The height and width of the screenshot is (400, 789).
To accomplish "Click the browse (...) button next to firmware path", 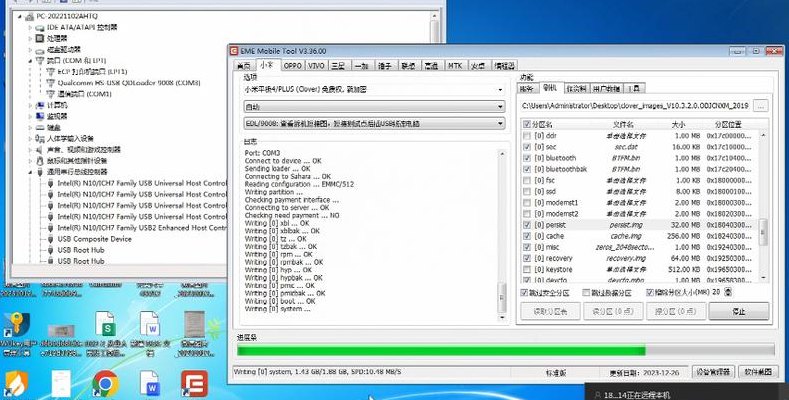I will [761, 106].
